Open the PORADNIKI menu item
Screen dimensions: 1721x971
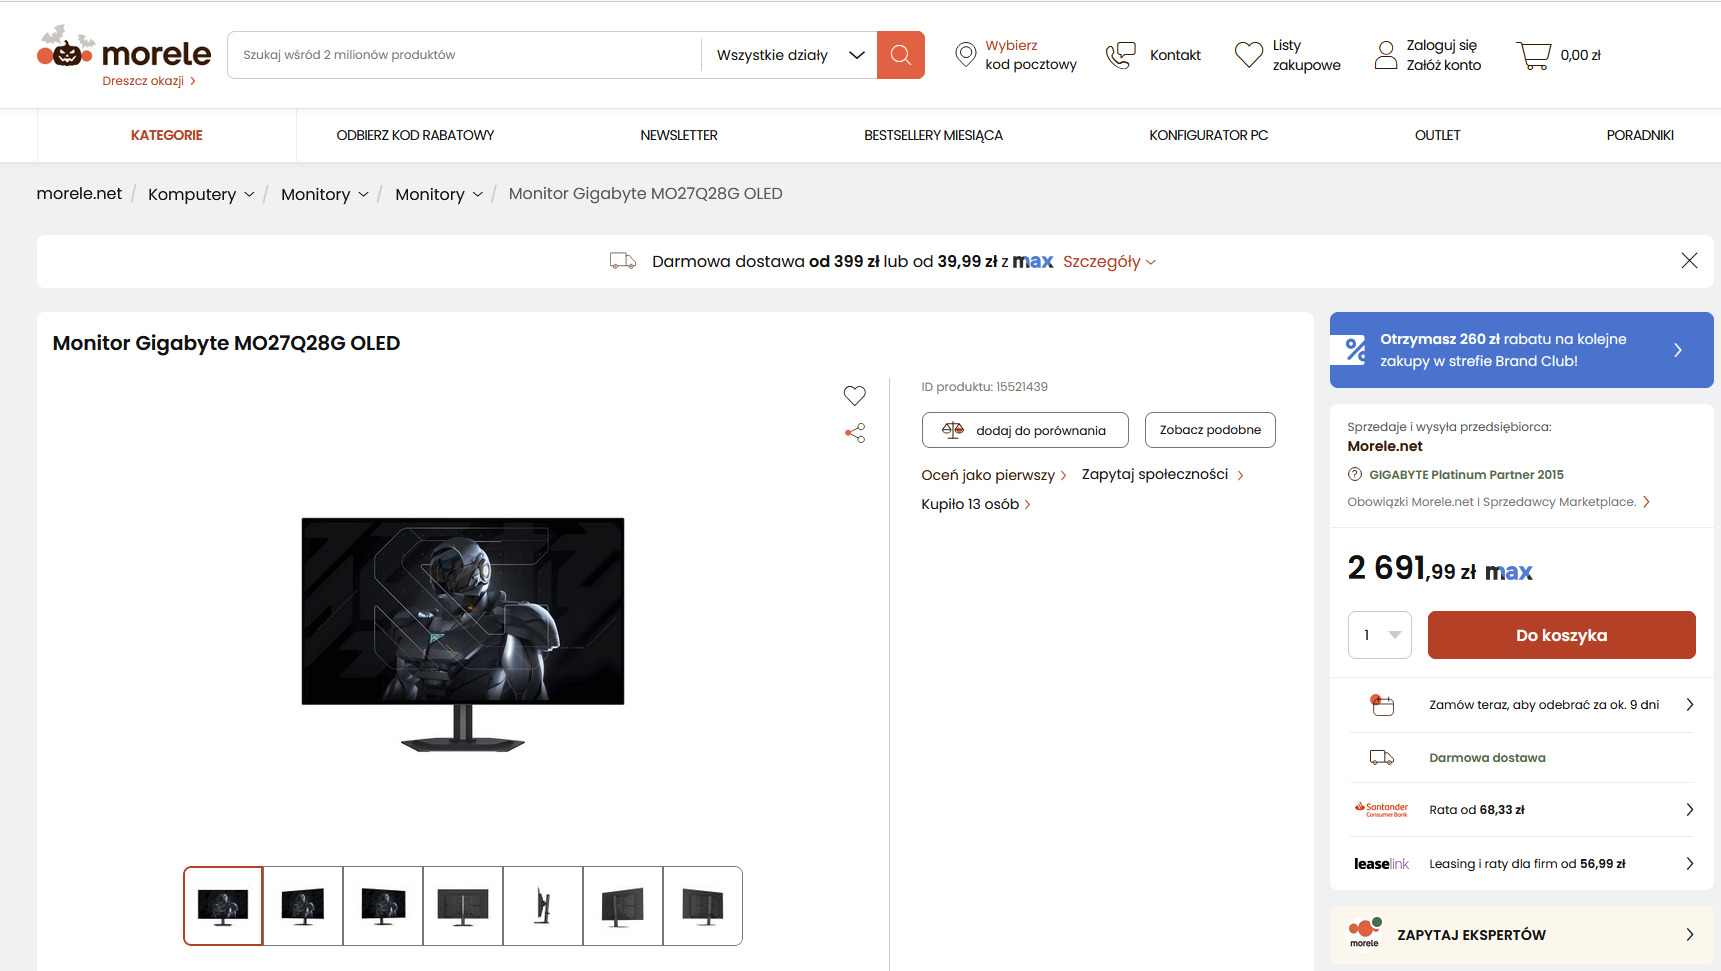1640,135
